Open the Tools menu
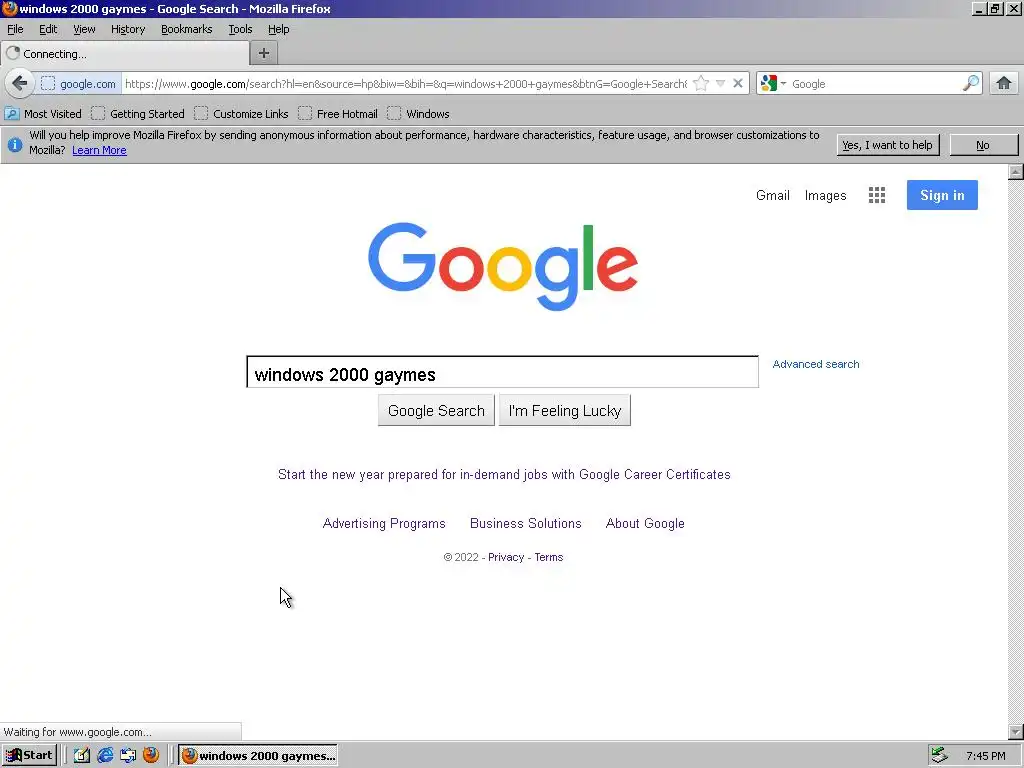The width and height of the screenshot is (1024, 768). coord(240,29)
